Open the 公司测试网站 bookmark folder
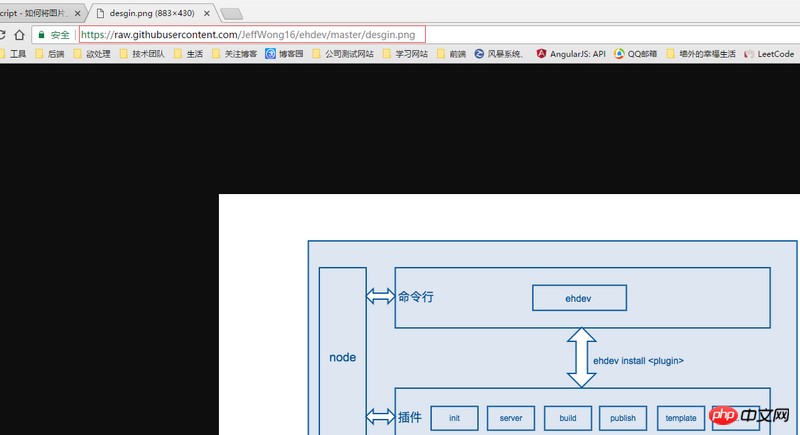800x435 pixels. (343, 54)
